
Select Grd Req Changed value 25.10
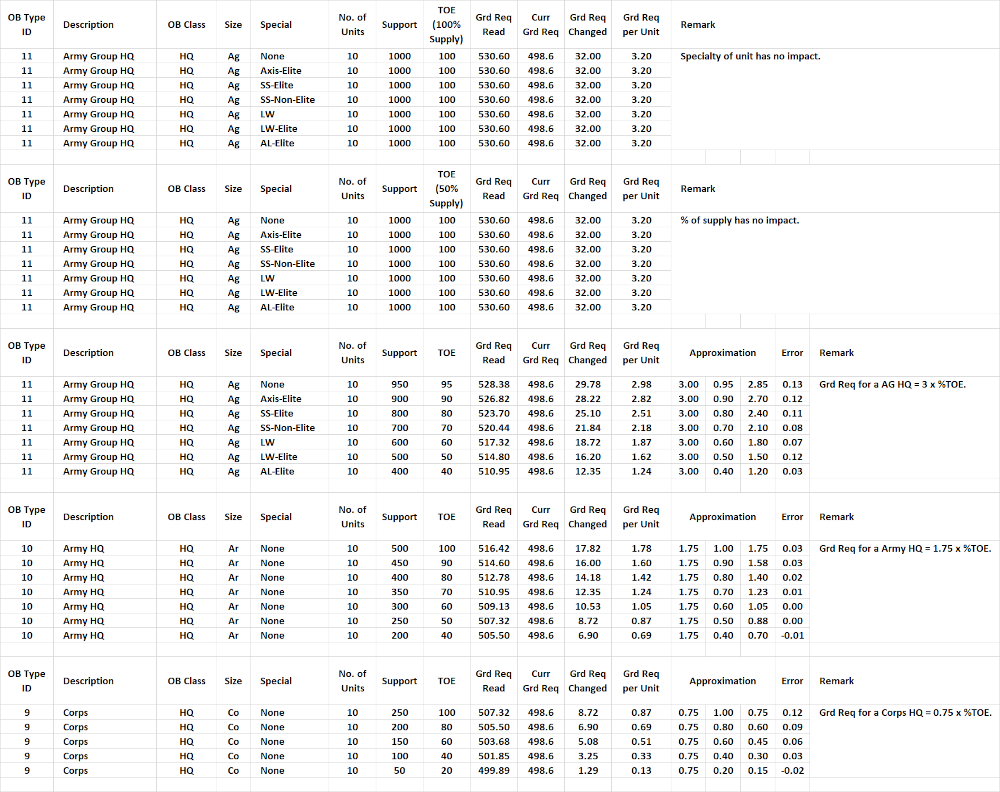click(x=587, y=413)
